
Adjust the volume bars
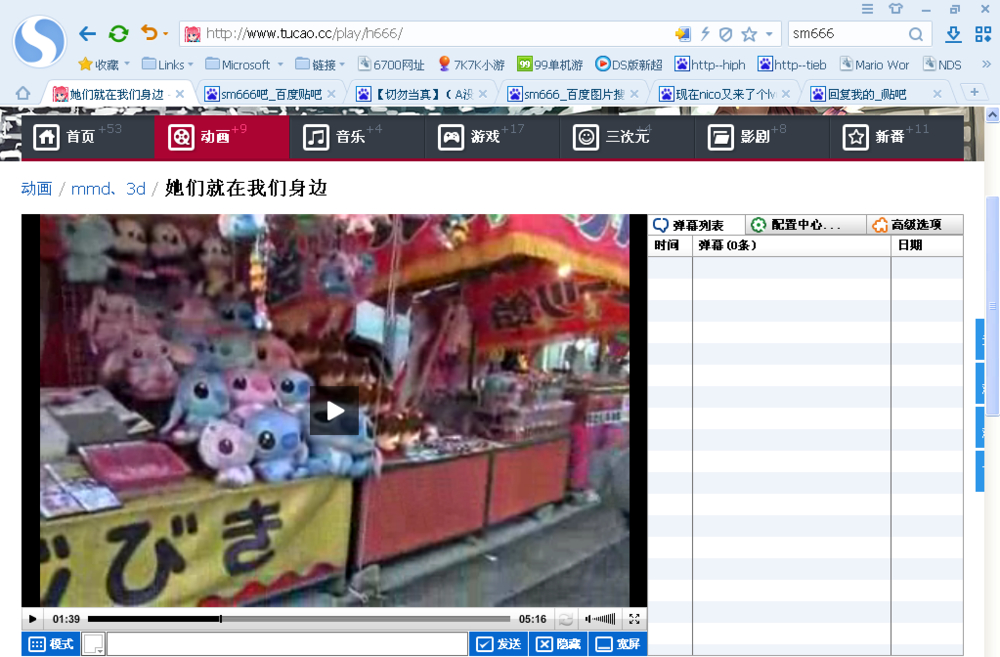(601, 619)
